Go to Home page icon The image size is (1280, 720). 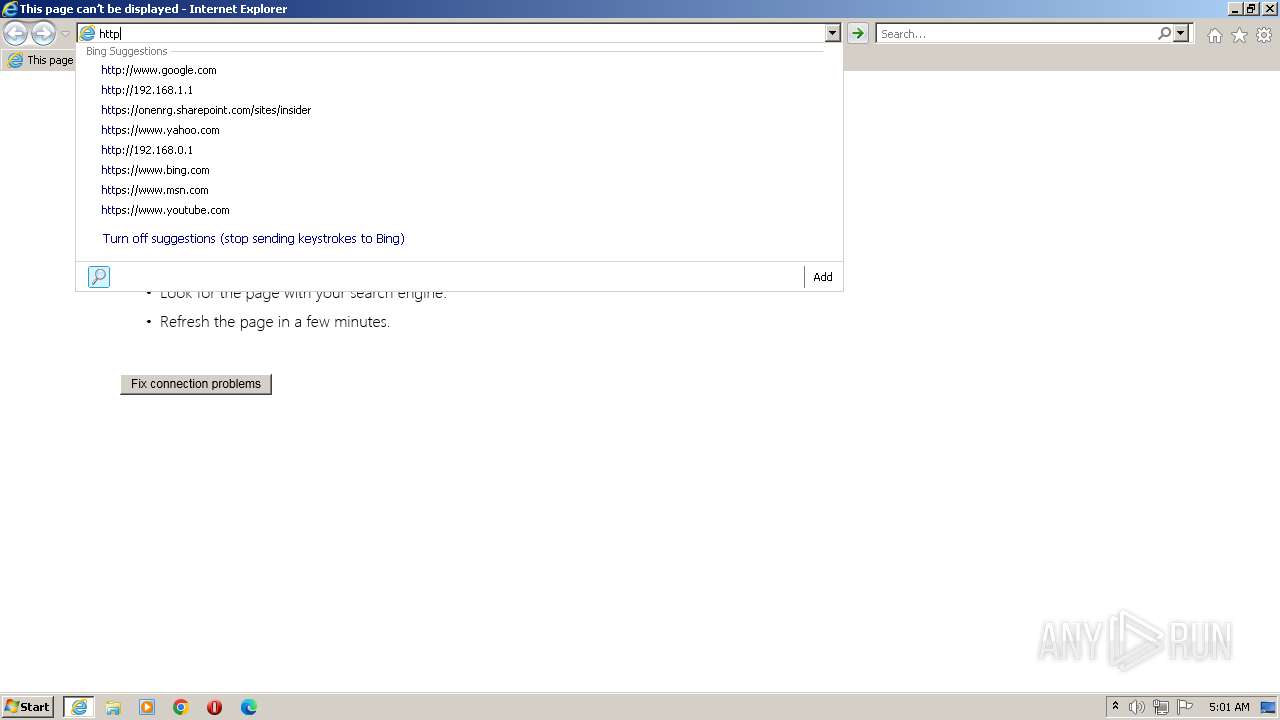1214,35
